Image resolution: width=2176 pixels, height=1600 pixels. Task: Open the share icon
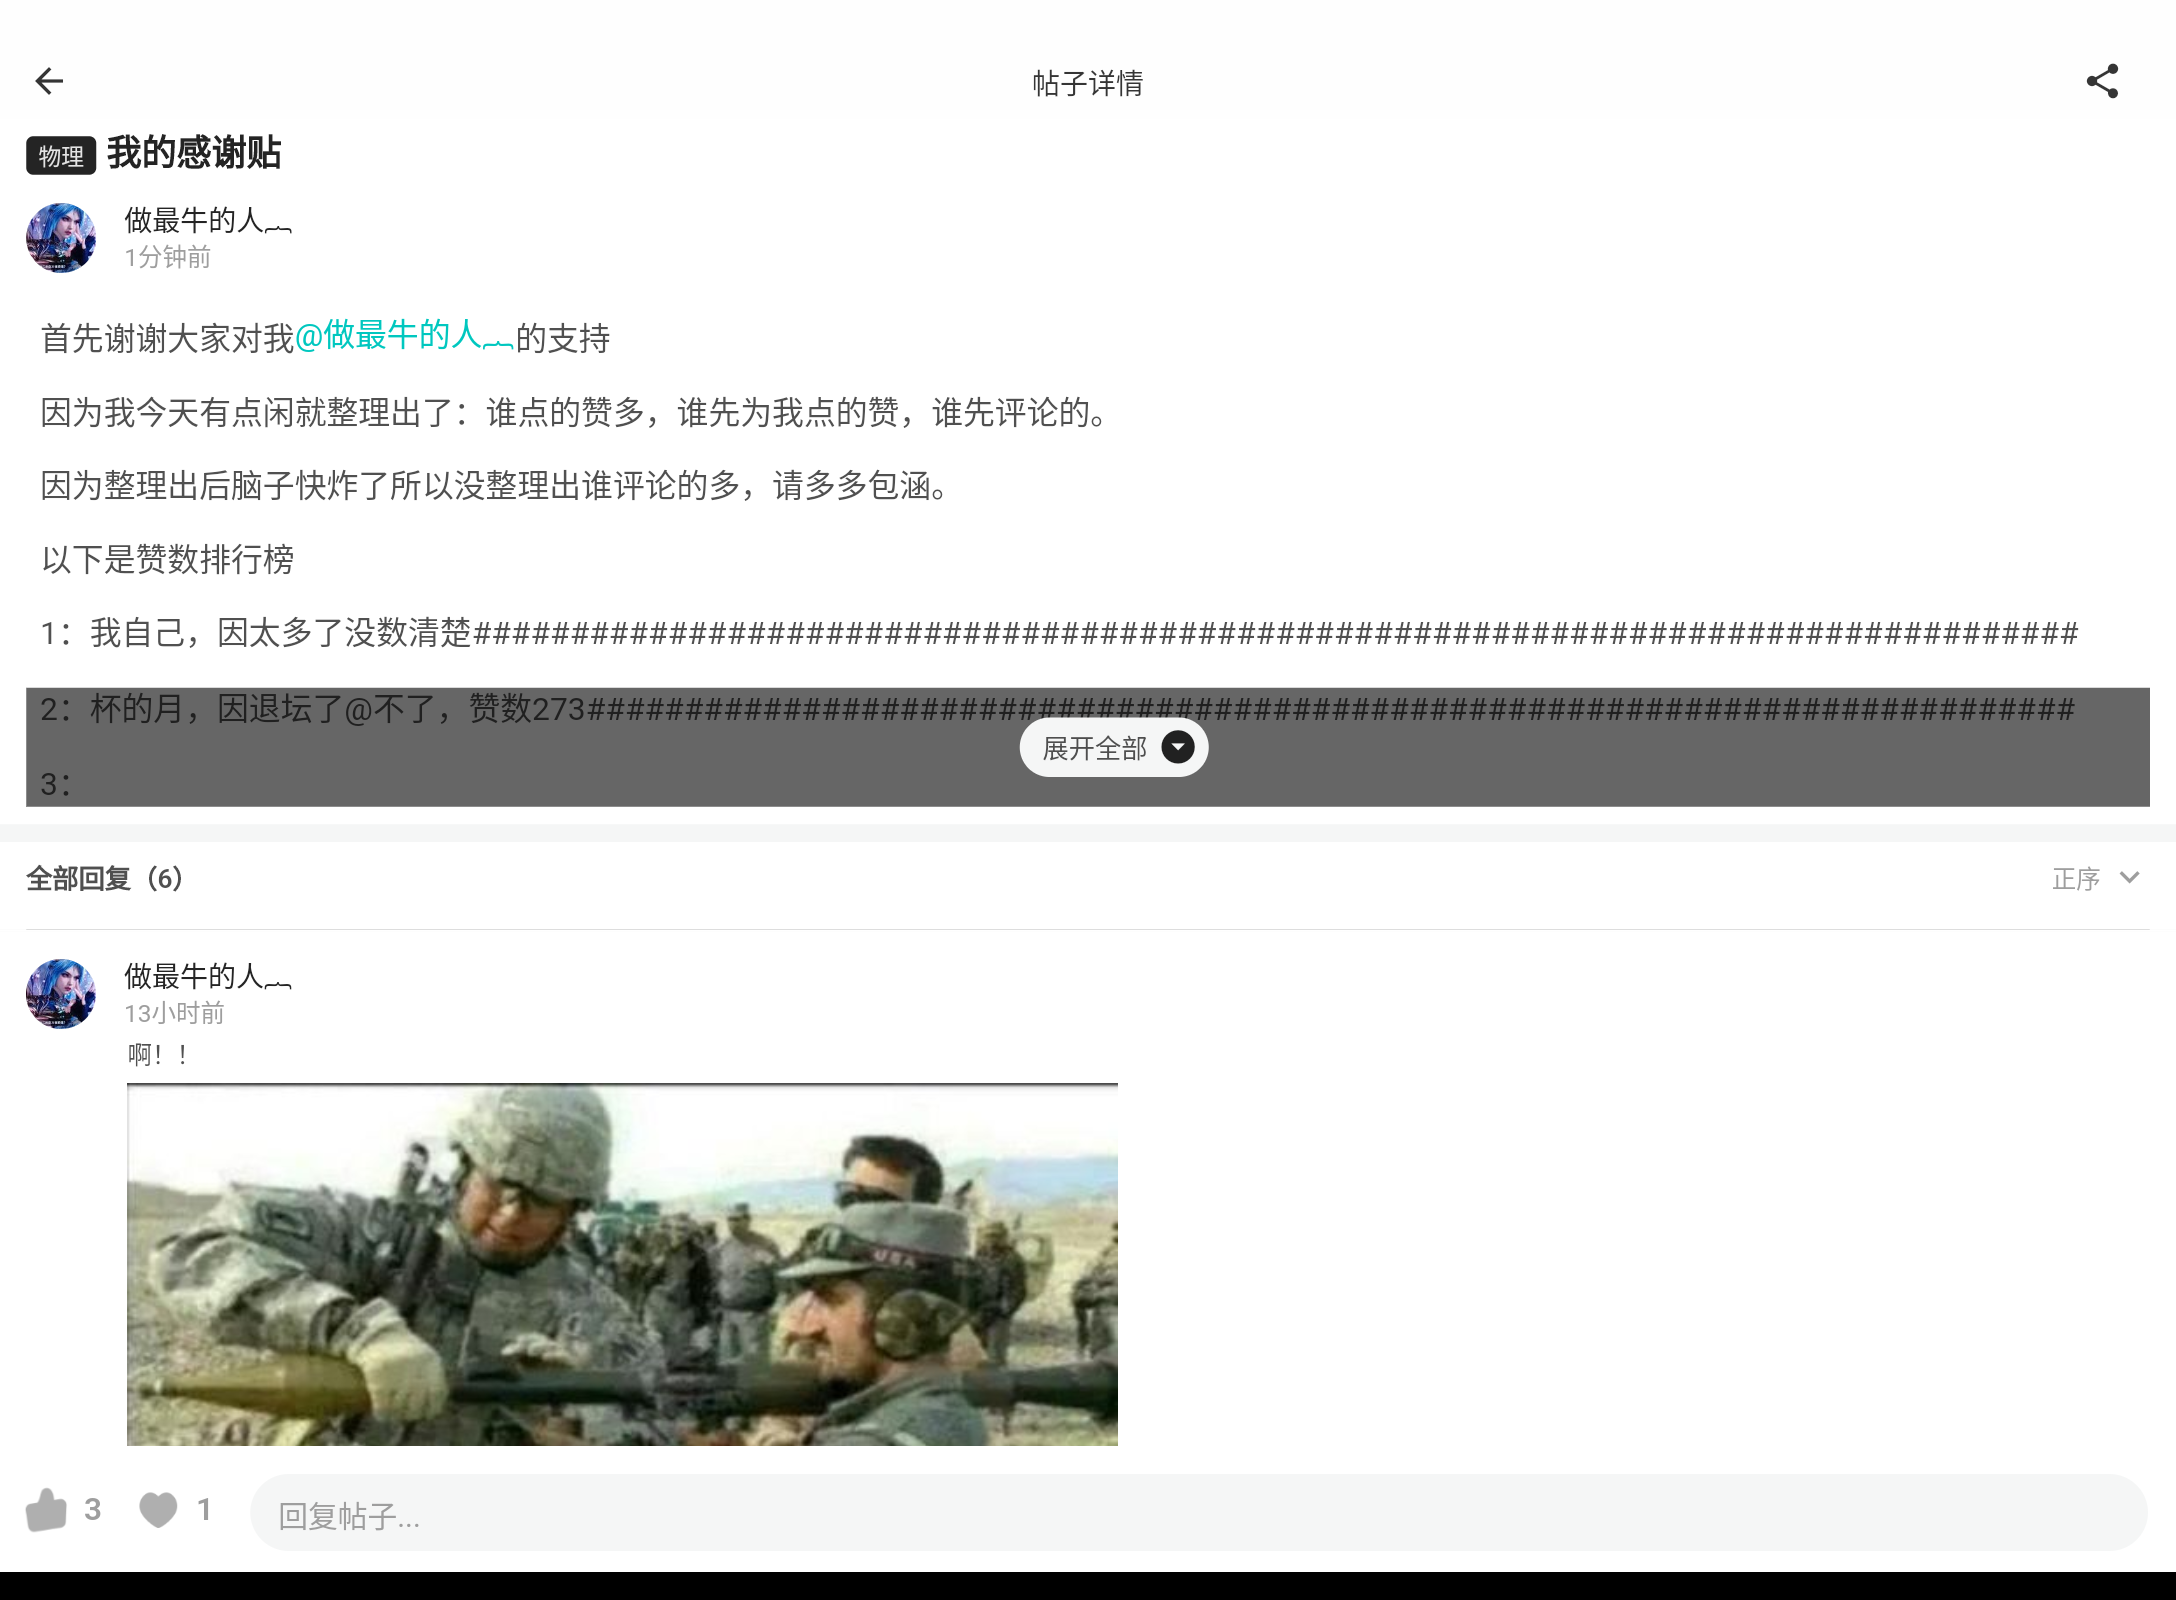click(x=2103, y=80)
